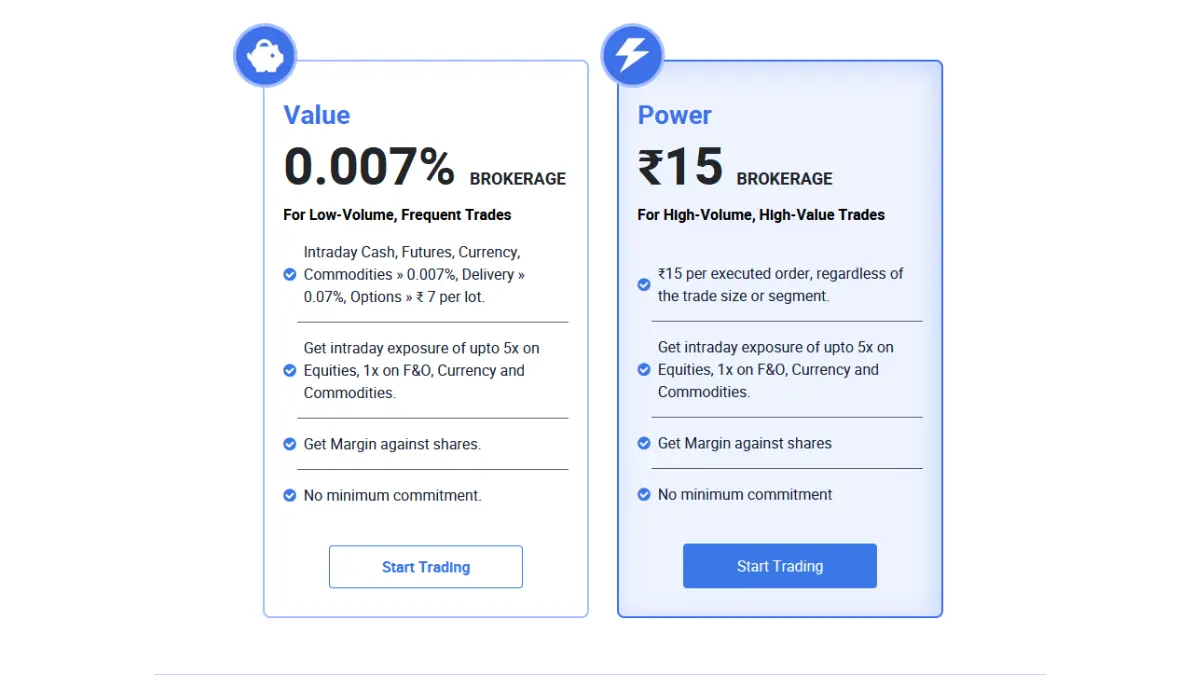Click checkmark beside Value intraday exposure text
The width and height of the screenshot is (1200, 675).
(x=290, y=370)
